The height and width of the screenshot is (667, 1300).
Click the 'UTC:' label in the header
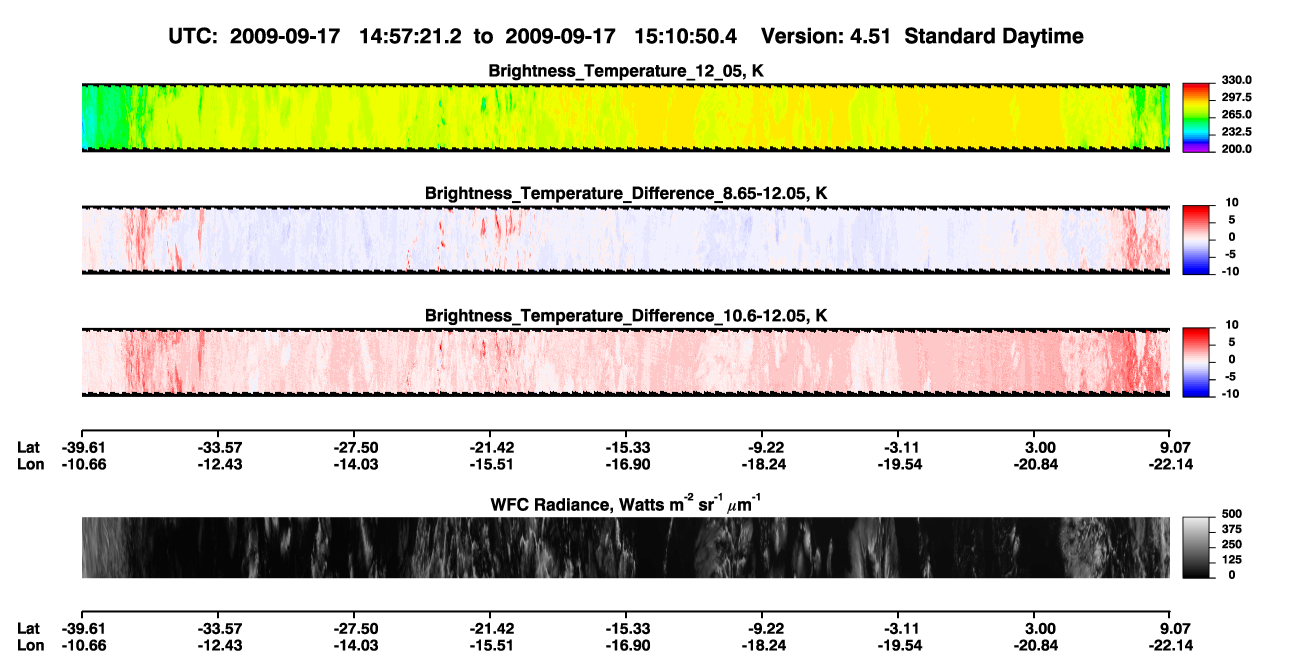point(193,36)
